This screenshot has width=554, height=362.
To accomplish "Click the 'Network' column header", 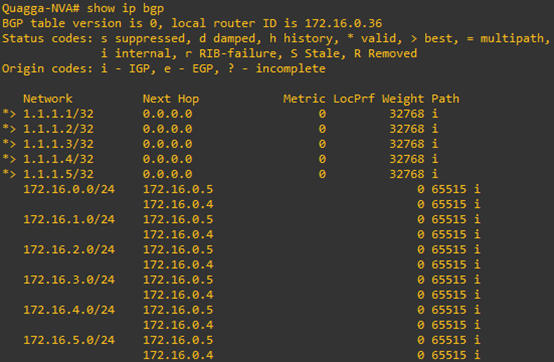I will click(x=48, y=99).
